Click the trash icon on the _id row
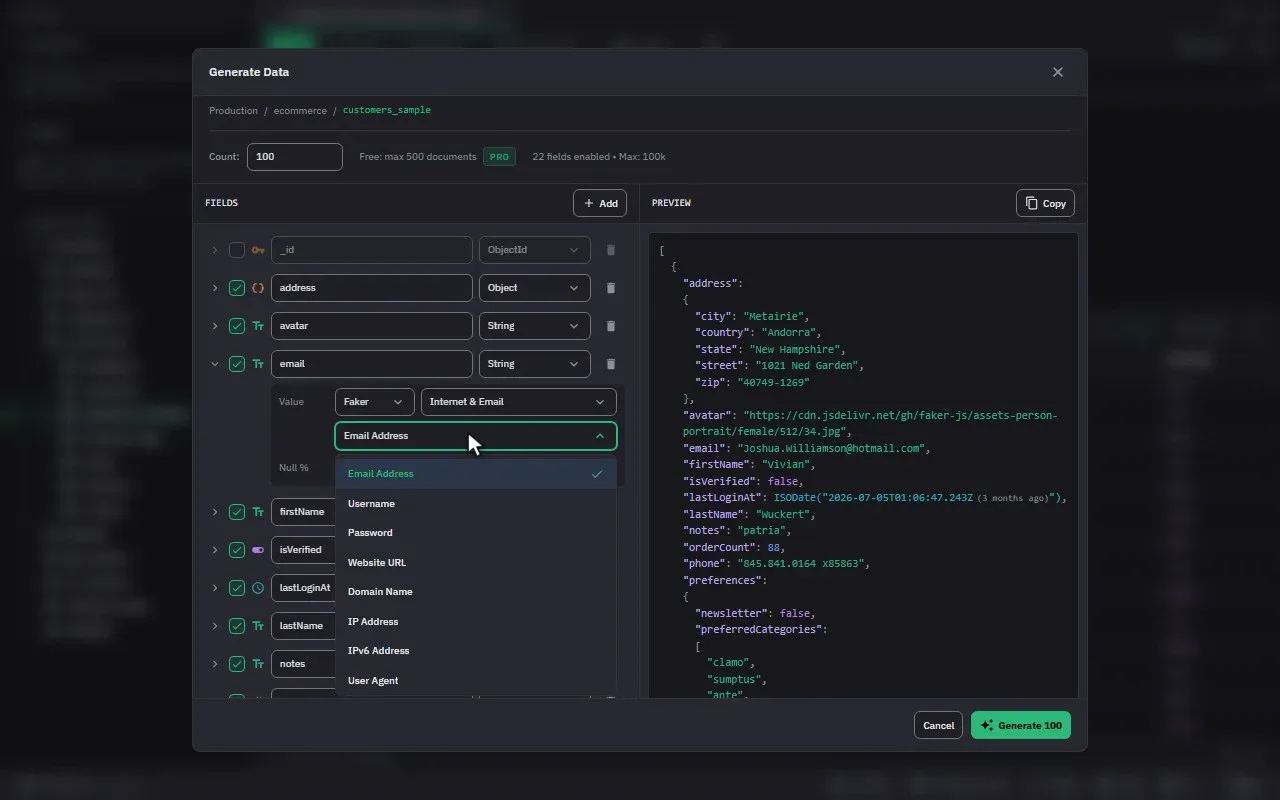1280x800 pixels. 611,250
